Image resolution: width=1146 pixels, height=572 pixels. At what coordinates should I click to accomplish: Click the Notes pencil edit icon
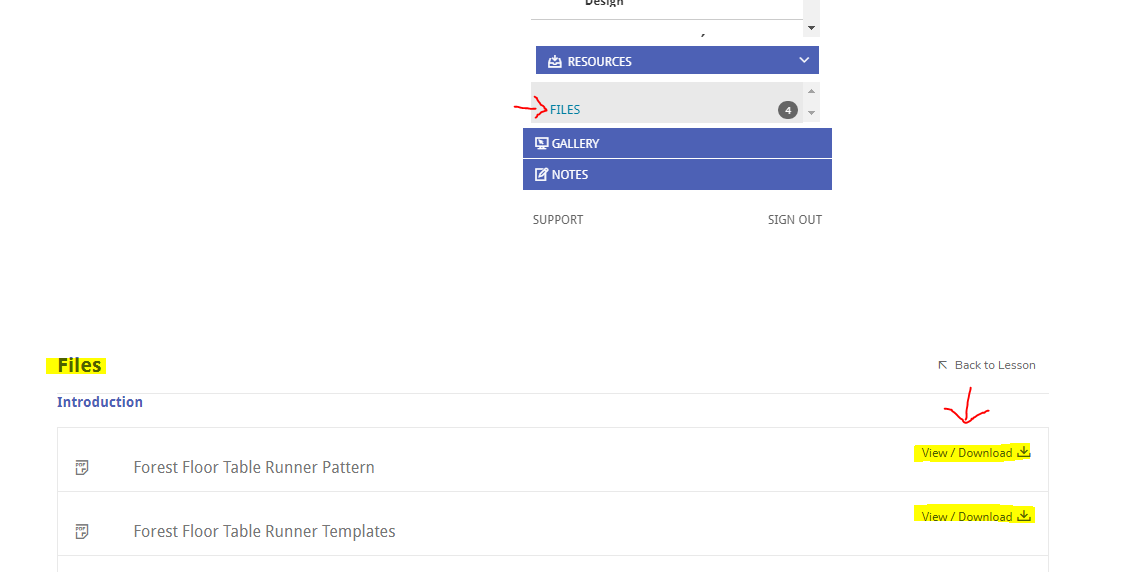click(542, 175)
